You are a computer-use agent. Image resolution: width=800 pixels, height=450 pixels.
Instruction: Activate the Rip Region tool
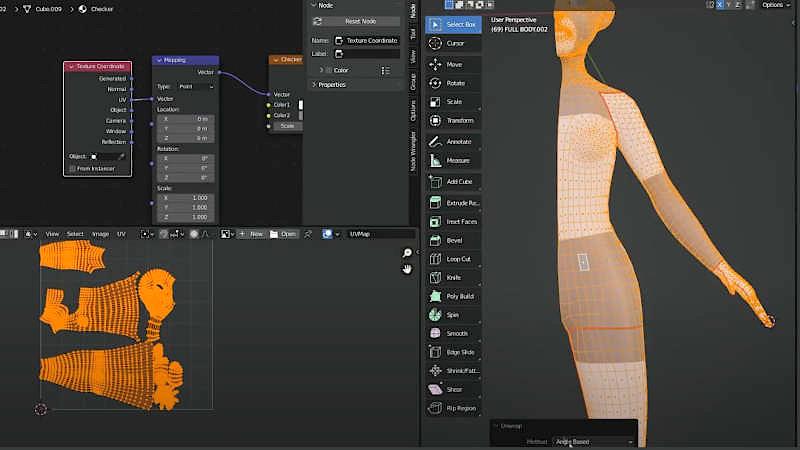click(453, 408)
